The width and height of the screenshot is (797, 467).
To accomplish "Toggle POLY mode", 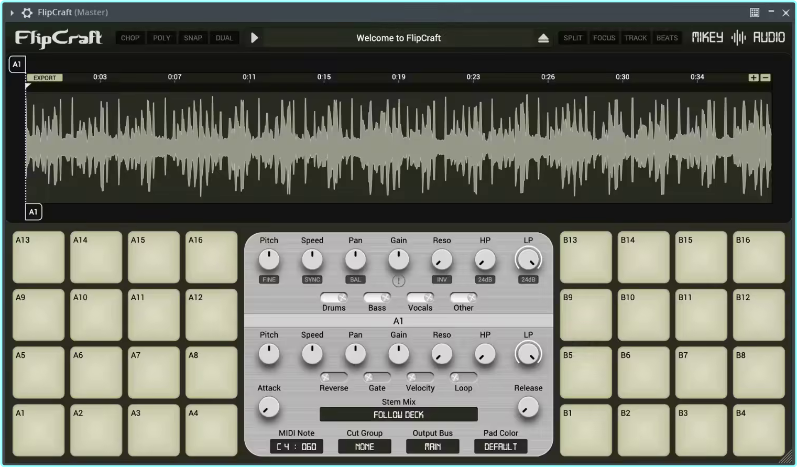I will point(162,38).
